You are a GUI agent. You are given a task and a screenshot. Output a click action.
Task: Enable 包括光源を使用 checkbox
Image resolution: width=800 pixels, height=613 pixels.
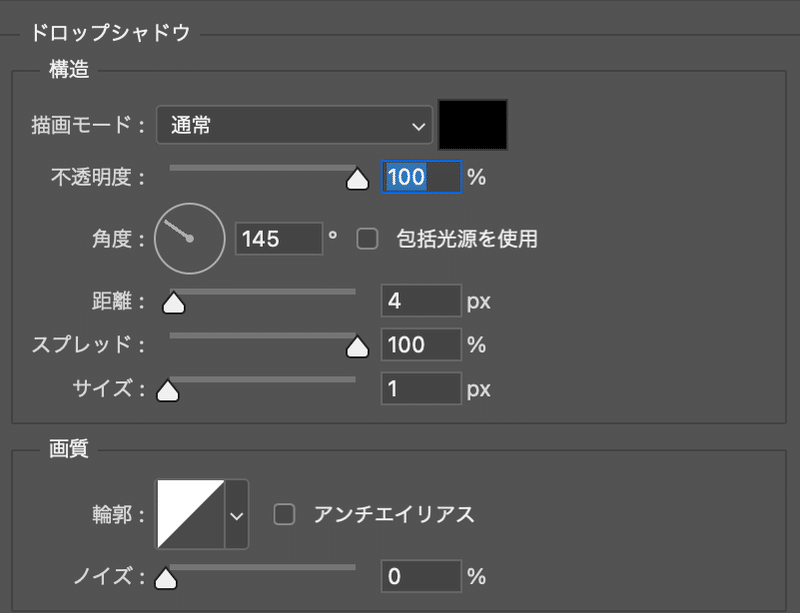[367, 238]
